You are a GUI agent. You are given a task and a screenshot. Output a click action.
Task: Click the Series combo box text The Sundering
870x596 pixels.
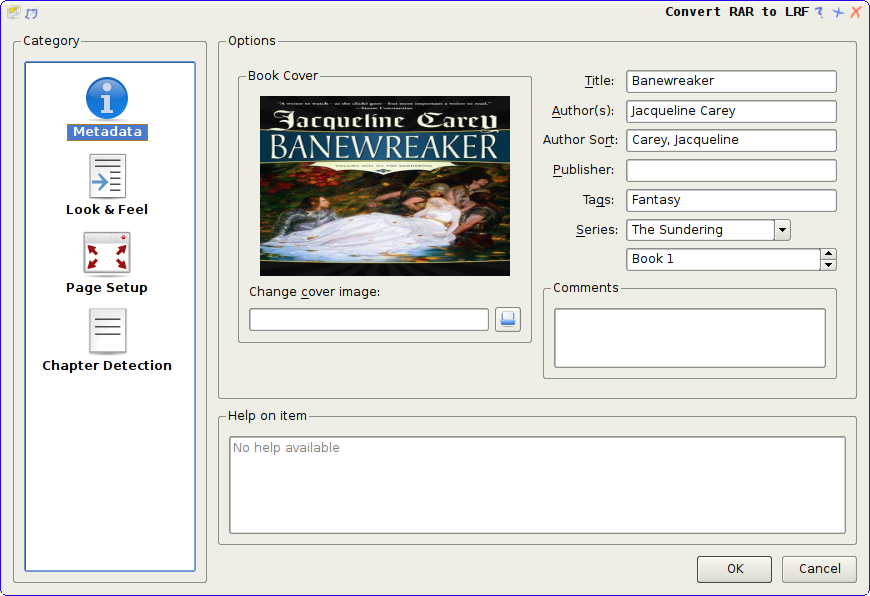click(700, 230)
